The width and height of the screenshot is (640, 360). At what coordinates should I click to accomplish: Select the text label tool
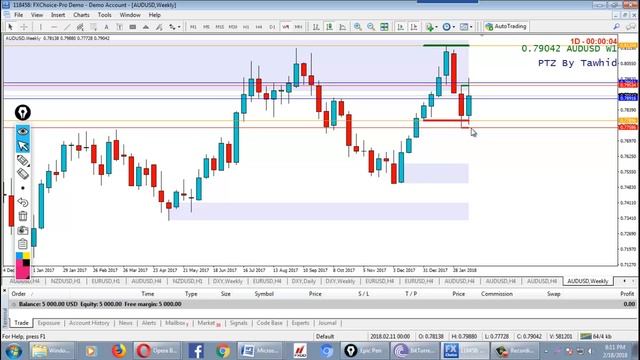coord(120,27)
